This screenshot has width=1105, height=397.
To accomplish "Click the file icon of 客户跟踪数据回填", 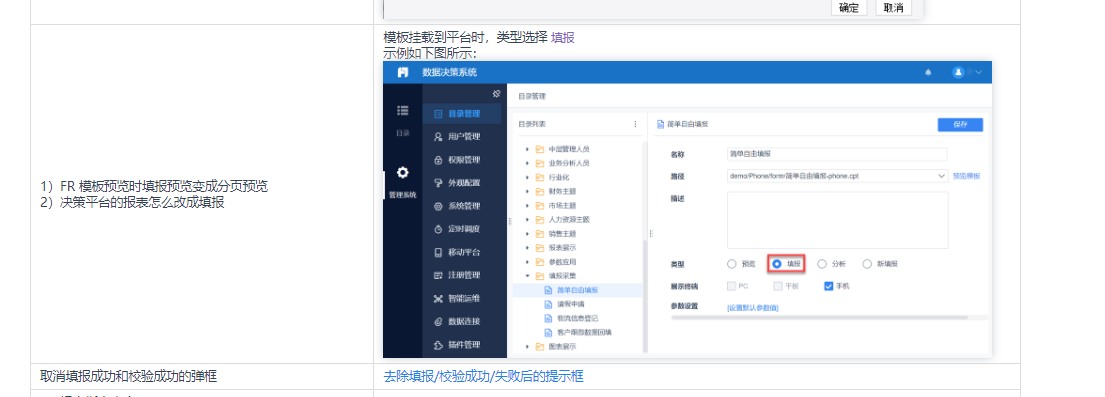I will pos(549,332).
